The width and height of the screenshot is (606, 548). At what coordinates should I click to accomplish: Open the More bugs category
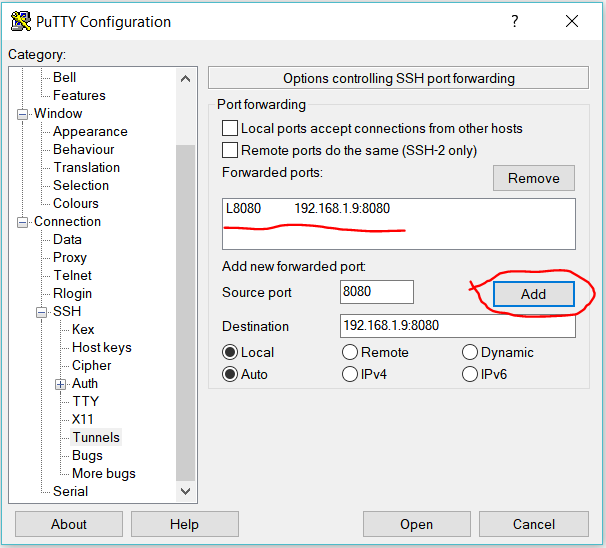(x=104, y=473)
